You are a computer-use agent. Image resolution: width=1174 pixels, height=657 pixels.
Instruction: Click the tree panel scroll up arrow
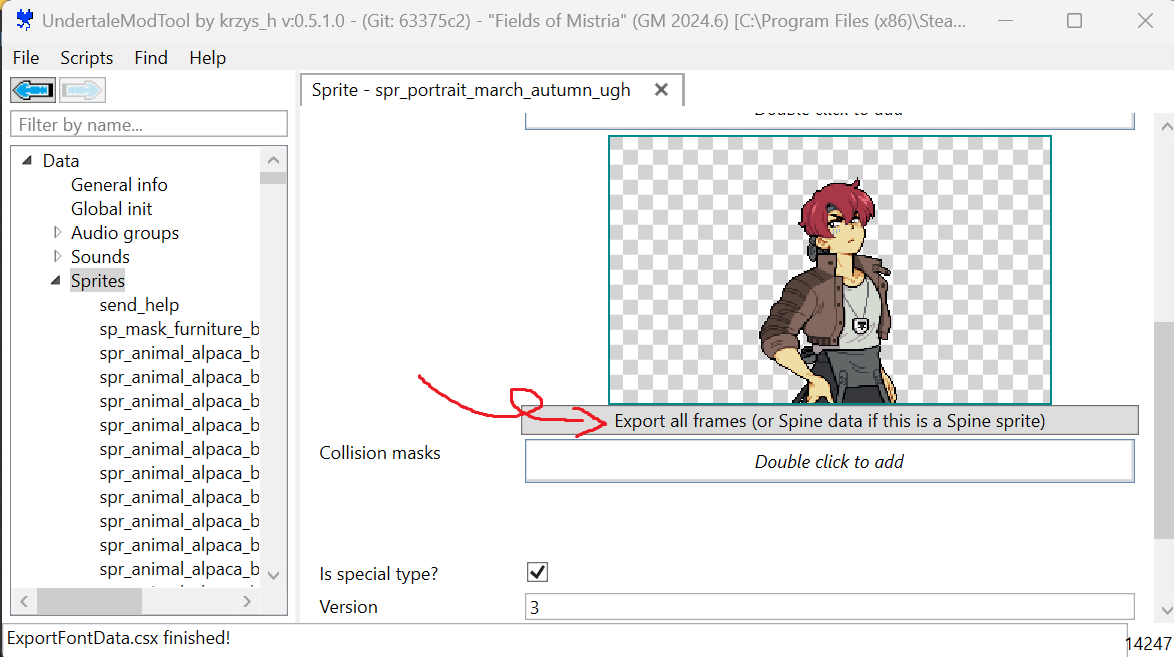273,160
